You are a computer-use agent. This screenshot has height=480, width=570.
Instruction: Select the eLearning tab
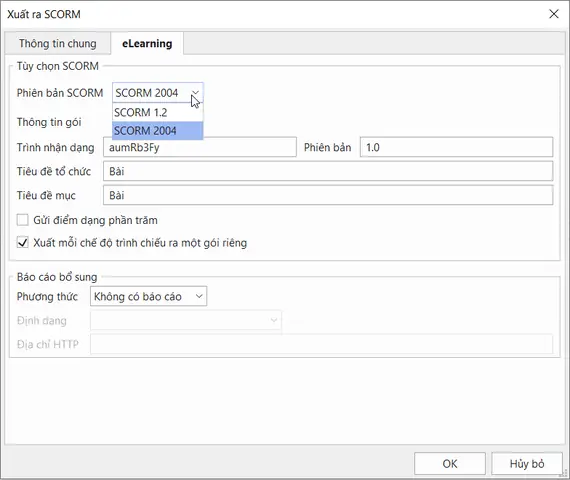pyautogui.click(x=147, y=43)
